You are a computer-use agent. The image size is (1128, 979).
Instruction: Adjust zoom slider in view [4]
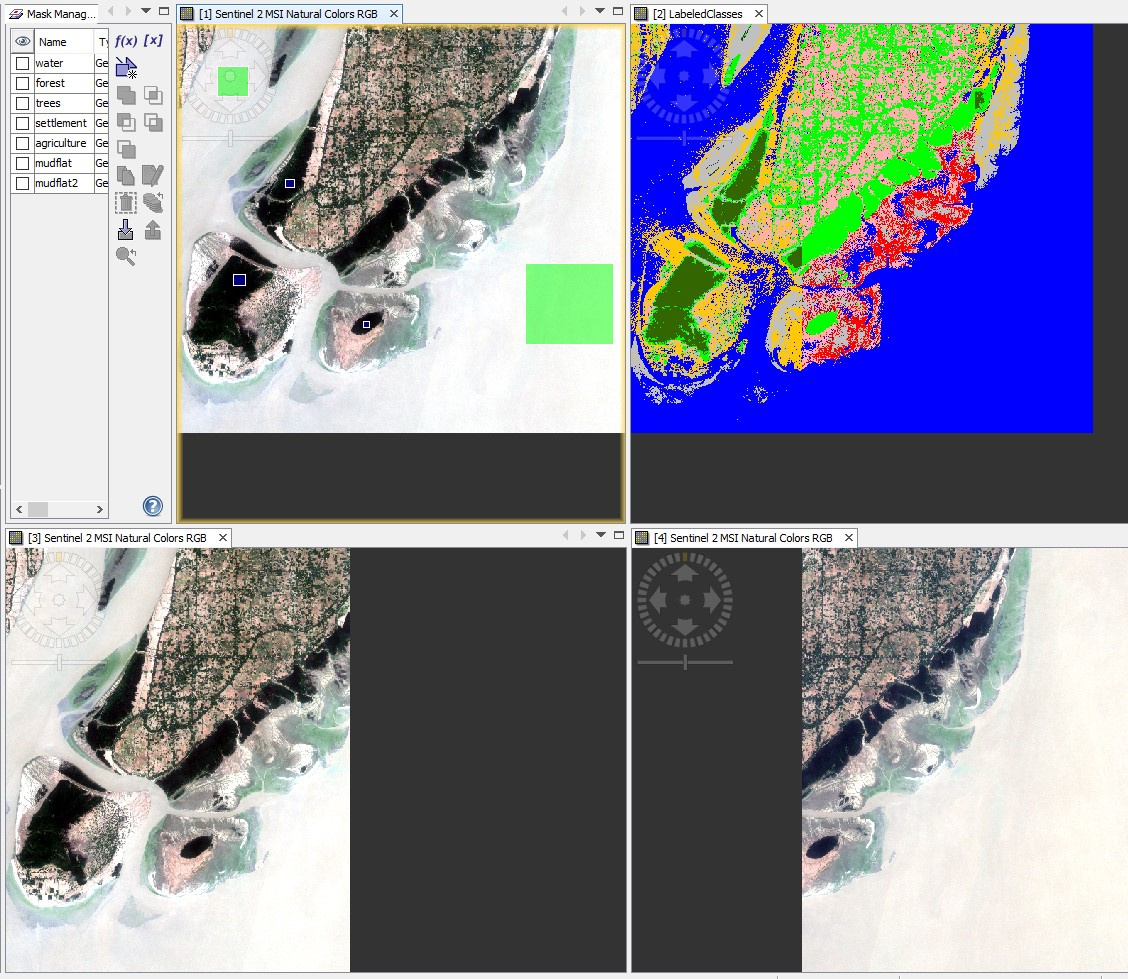(685, 662)
